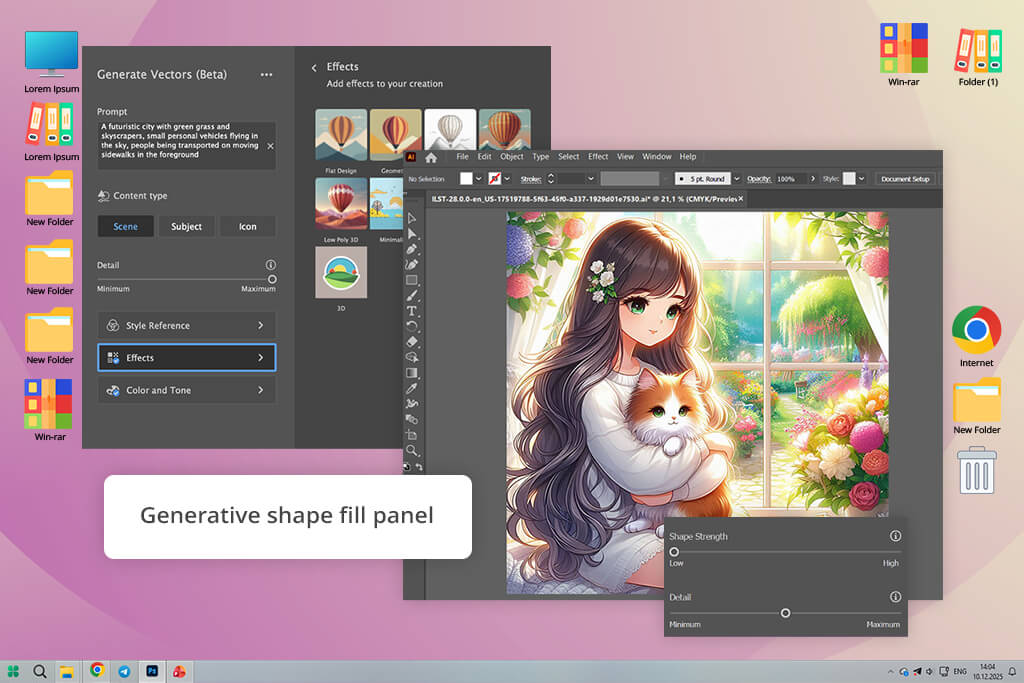Select the Type tool
Image resolution: width=1024 pixels, height=683 pixels.
click(412, 311)
